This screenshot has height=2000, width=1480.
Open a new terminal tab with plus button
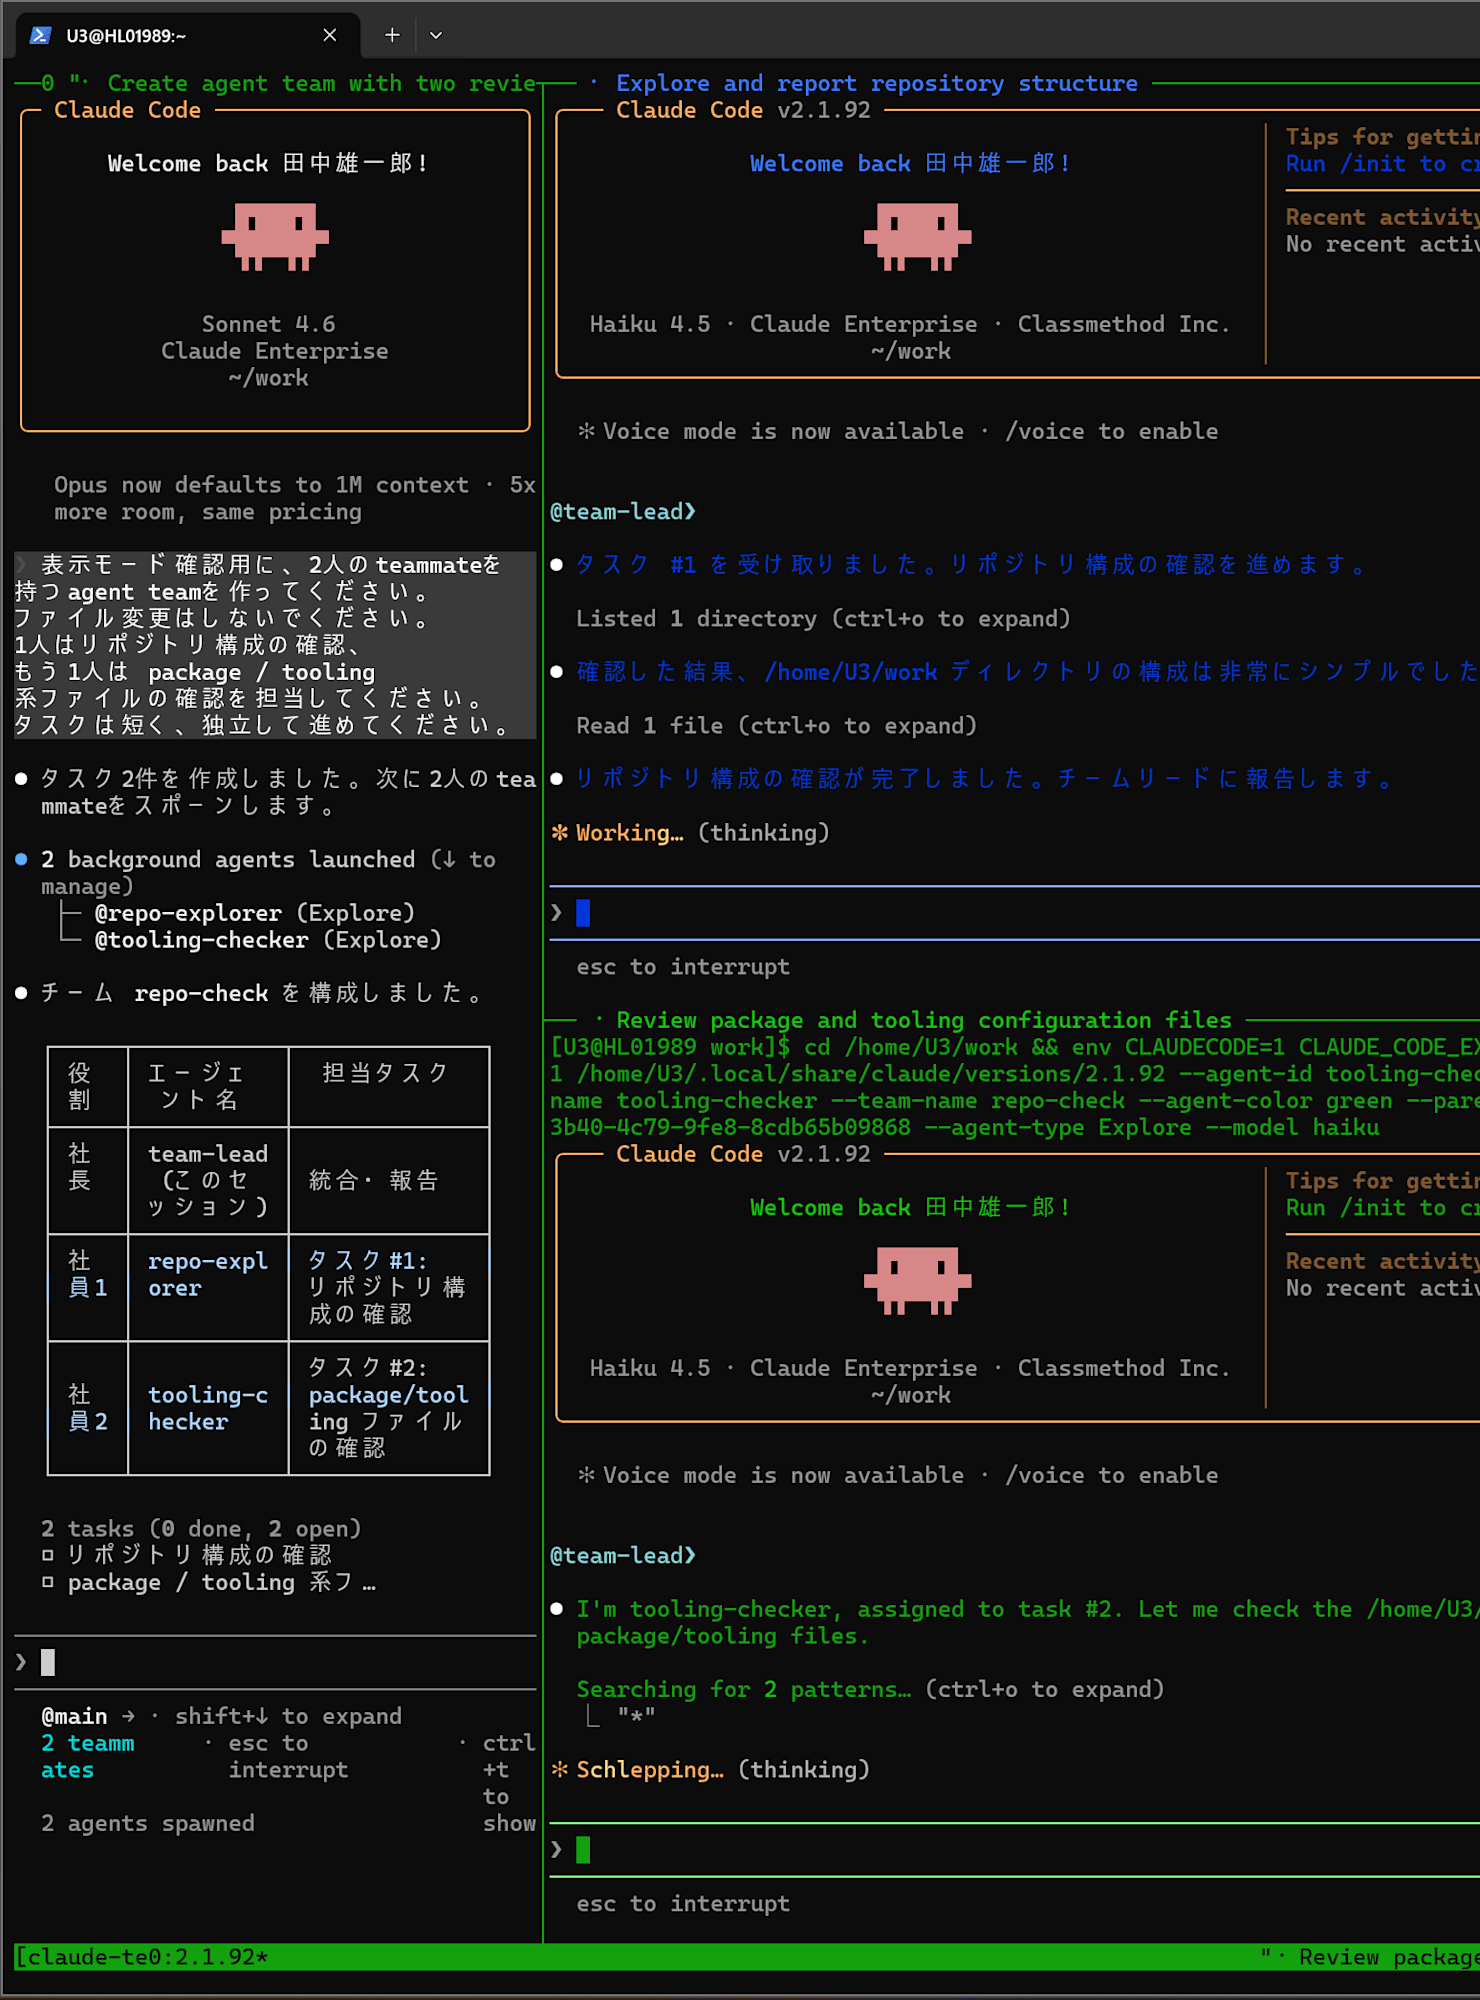pyautogui.click(x=392, y=36)
